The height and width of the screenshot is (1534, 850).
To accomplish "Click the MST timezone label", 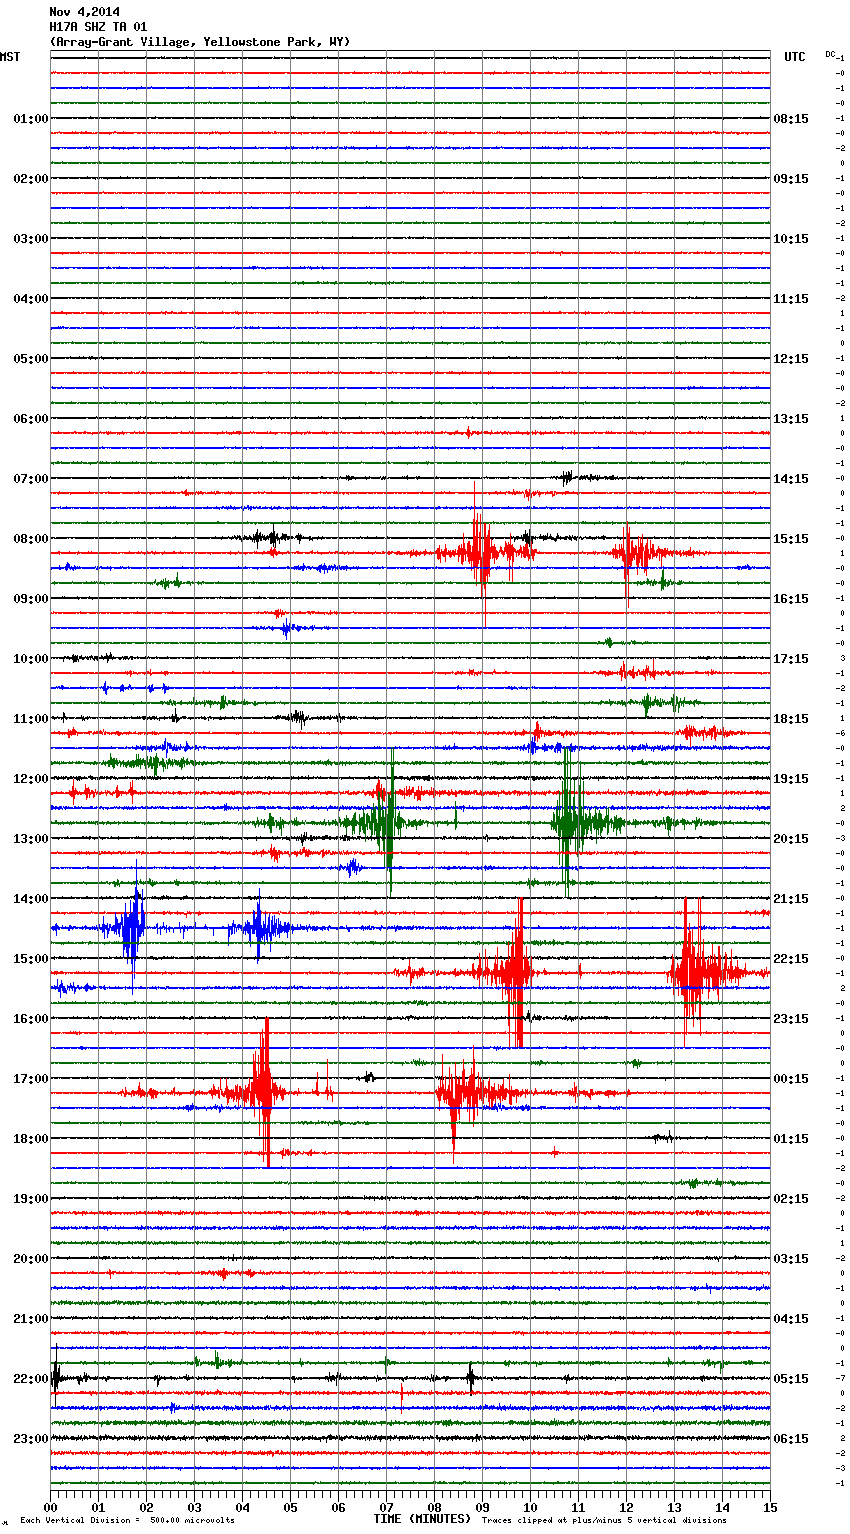I will 10,57.
